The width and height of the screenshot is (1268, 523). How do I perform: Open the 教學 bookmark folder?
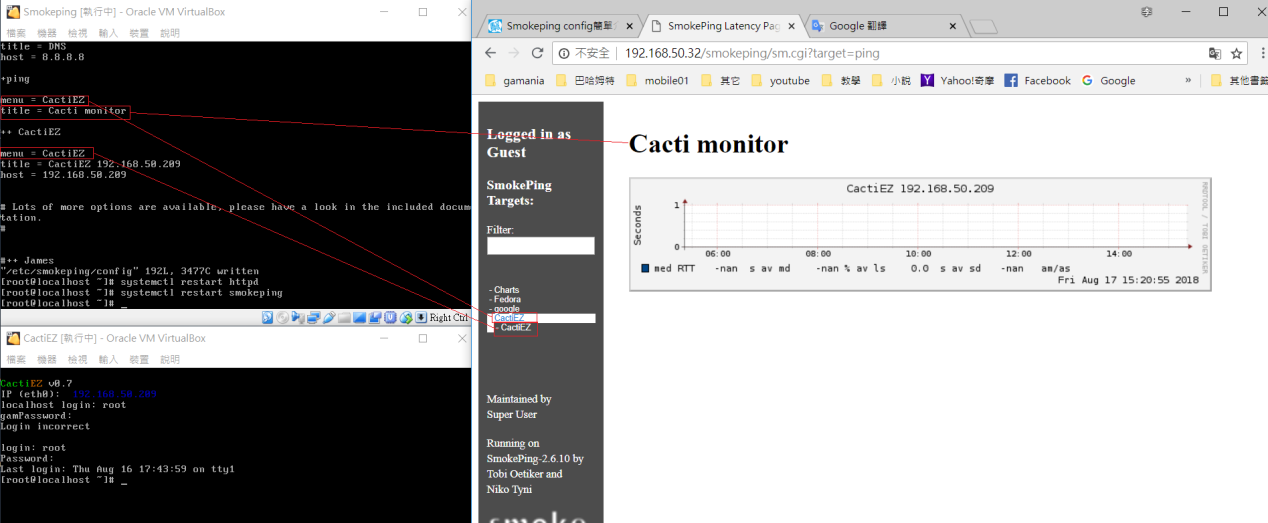click(x=840, y=81)
